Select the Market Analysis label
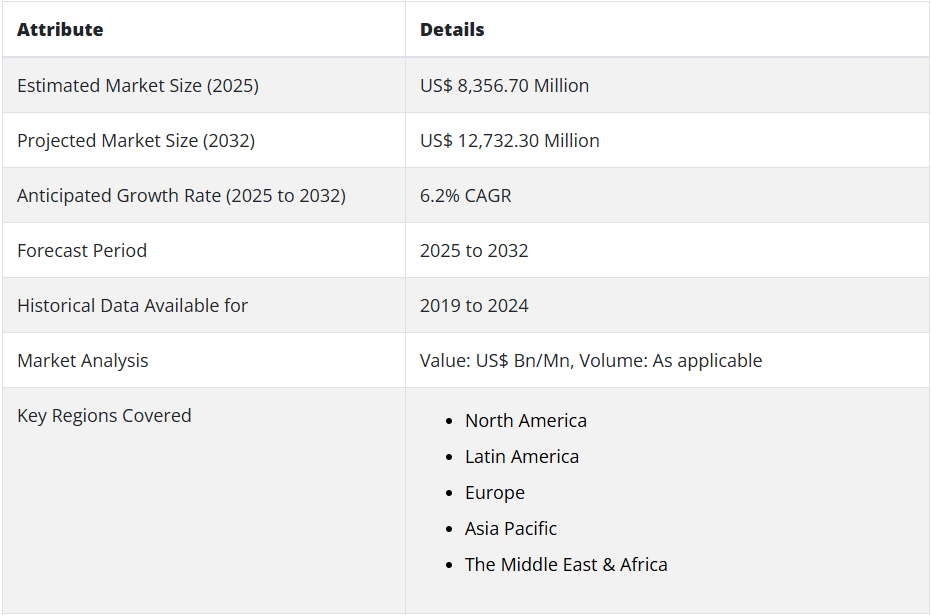 [83, 361]
